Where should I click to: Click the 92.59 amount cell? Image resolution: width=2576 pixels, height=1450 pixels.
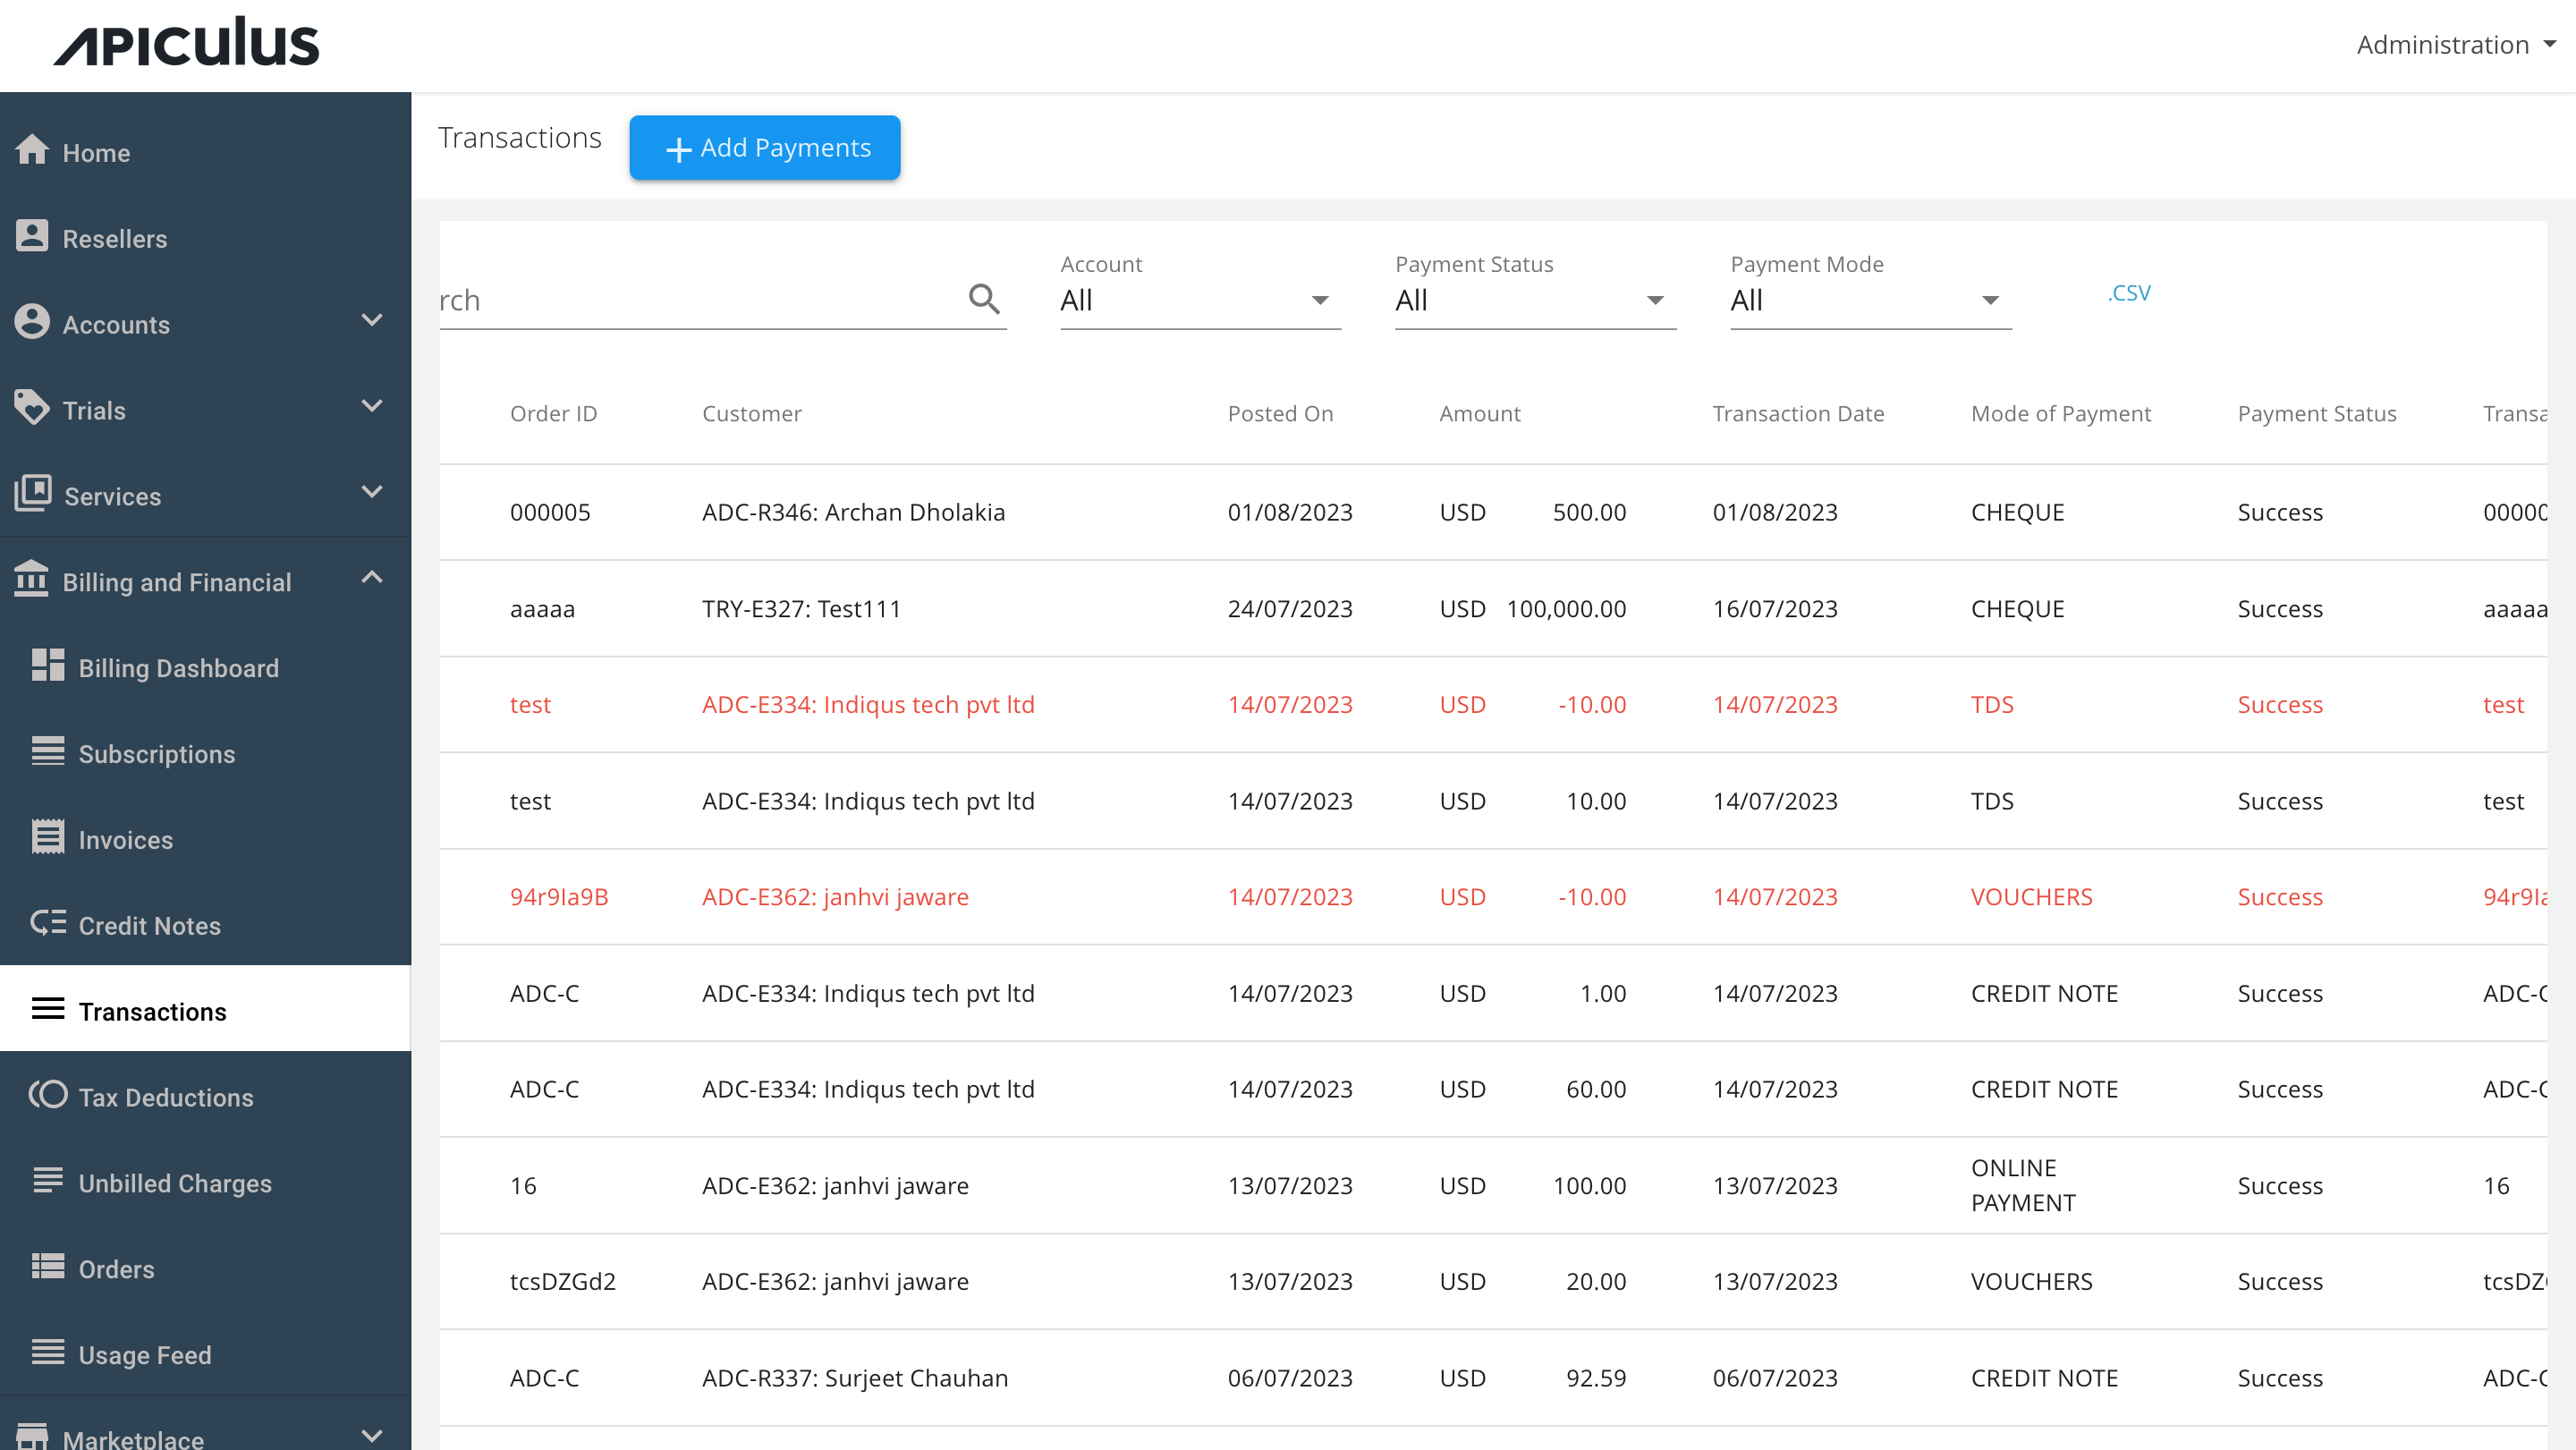pos(1596,1378)
